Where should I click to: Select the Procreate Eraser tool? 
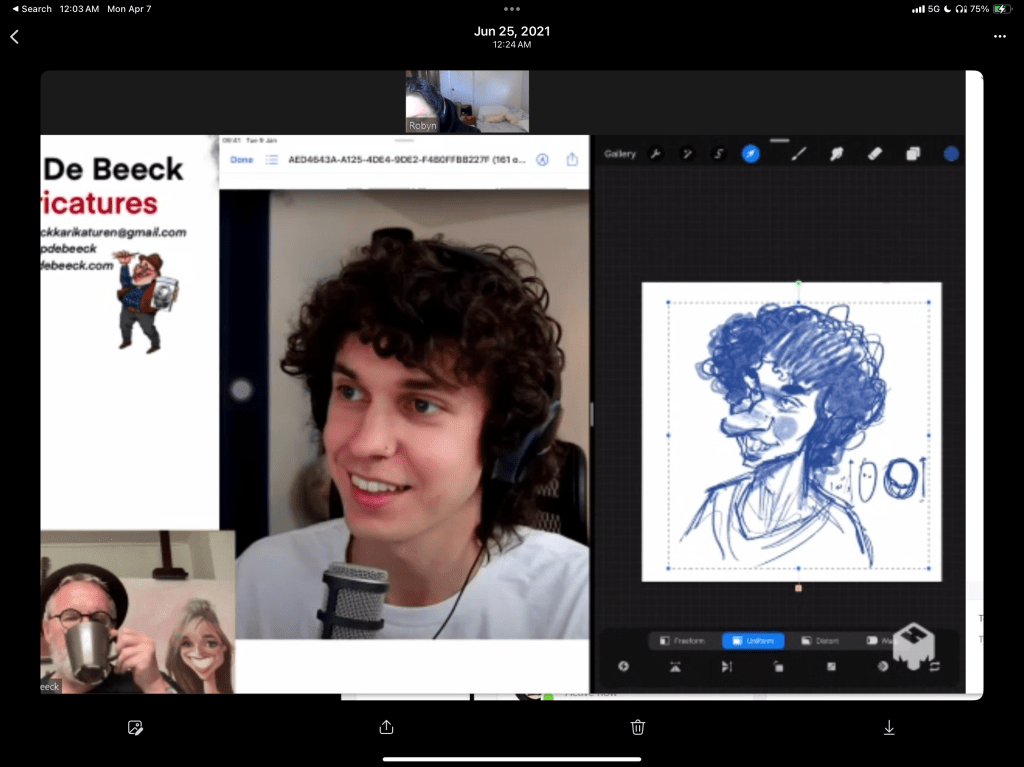point(875,154)
